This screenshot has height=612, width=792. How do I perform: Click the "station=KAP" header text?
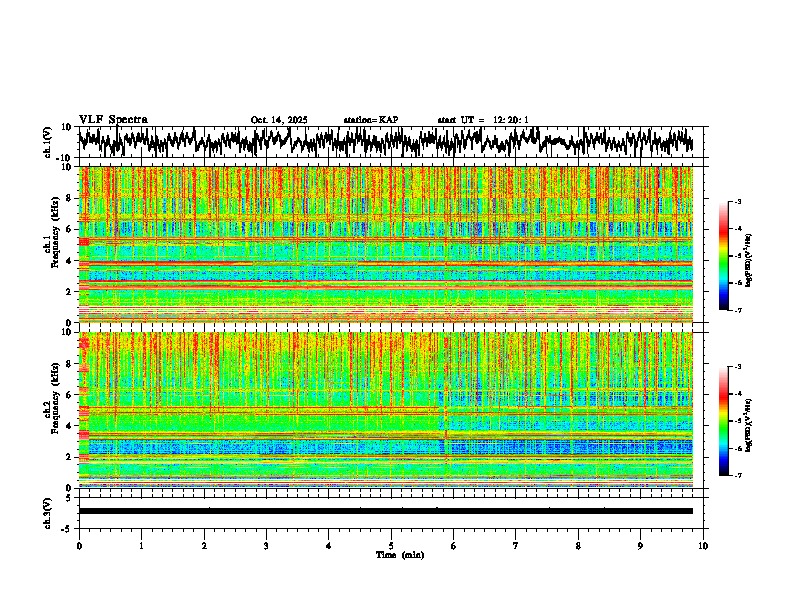coord(371,120)
